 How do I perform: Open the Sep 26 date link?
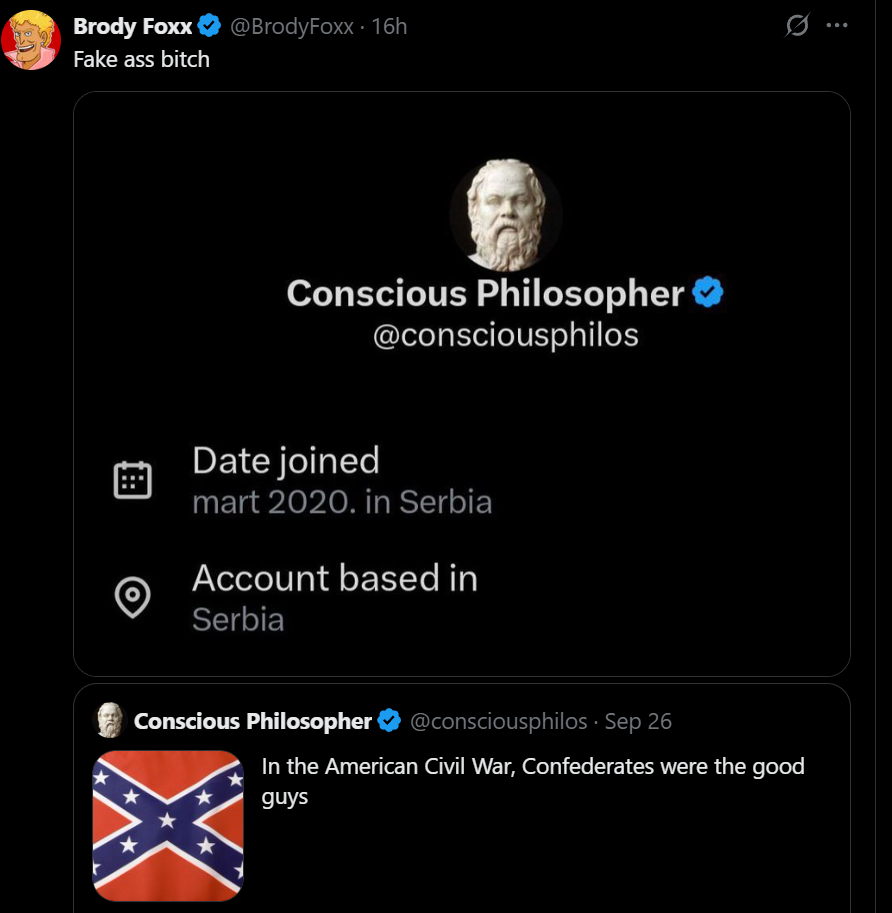pyautogui.click(x=638, y=721)
